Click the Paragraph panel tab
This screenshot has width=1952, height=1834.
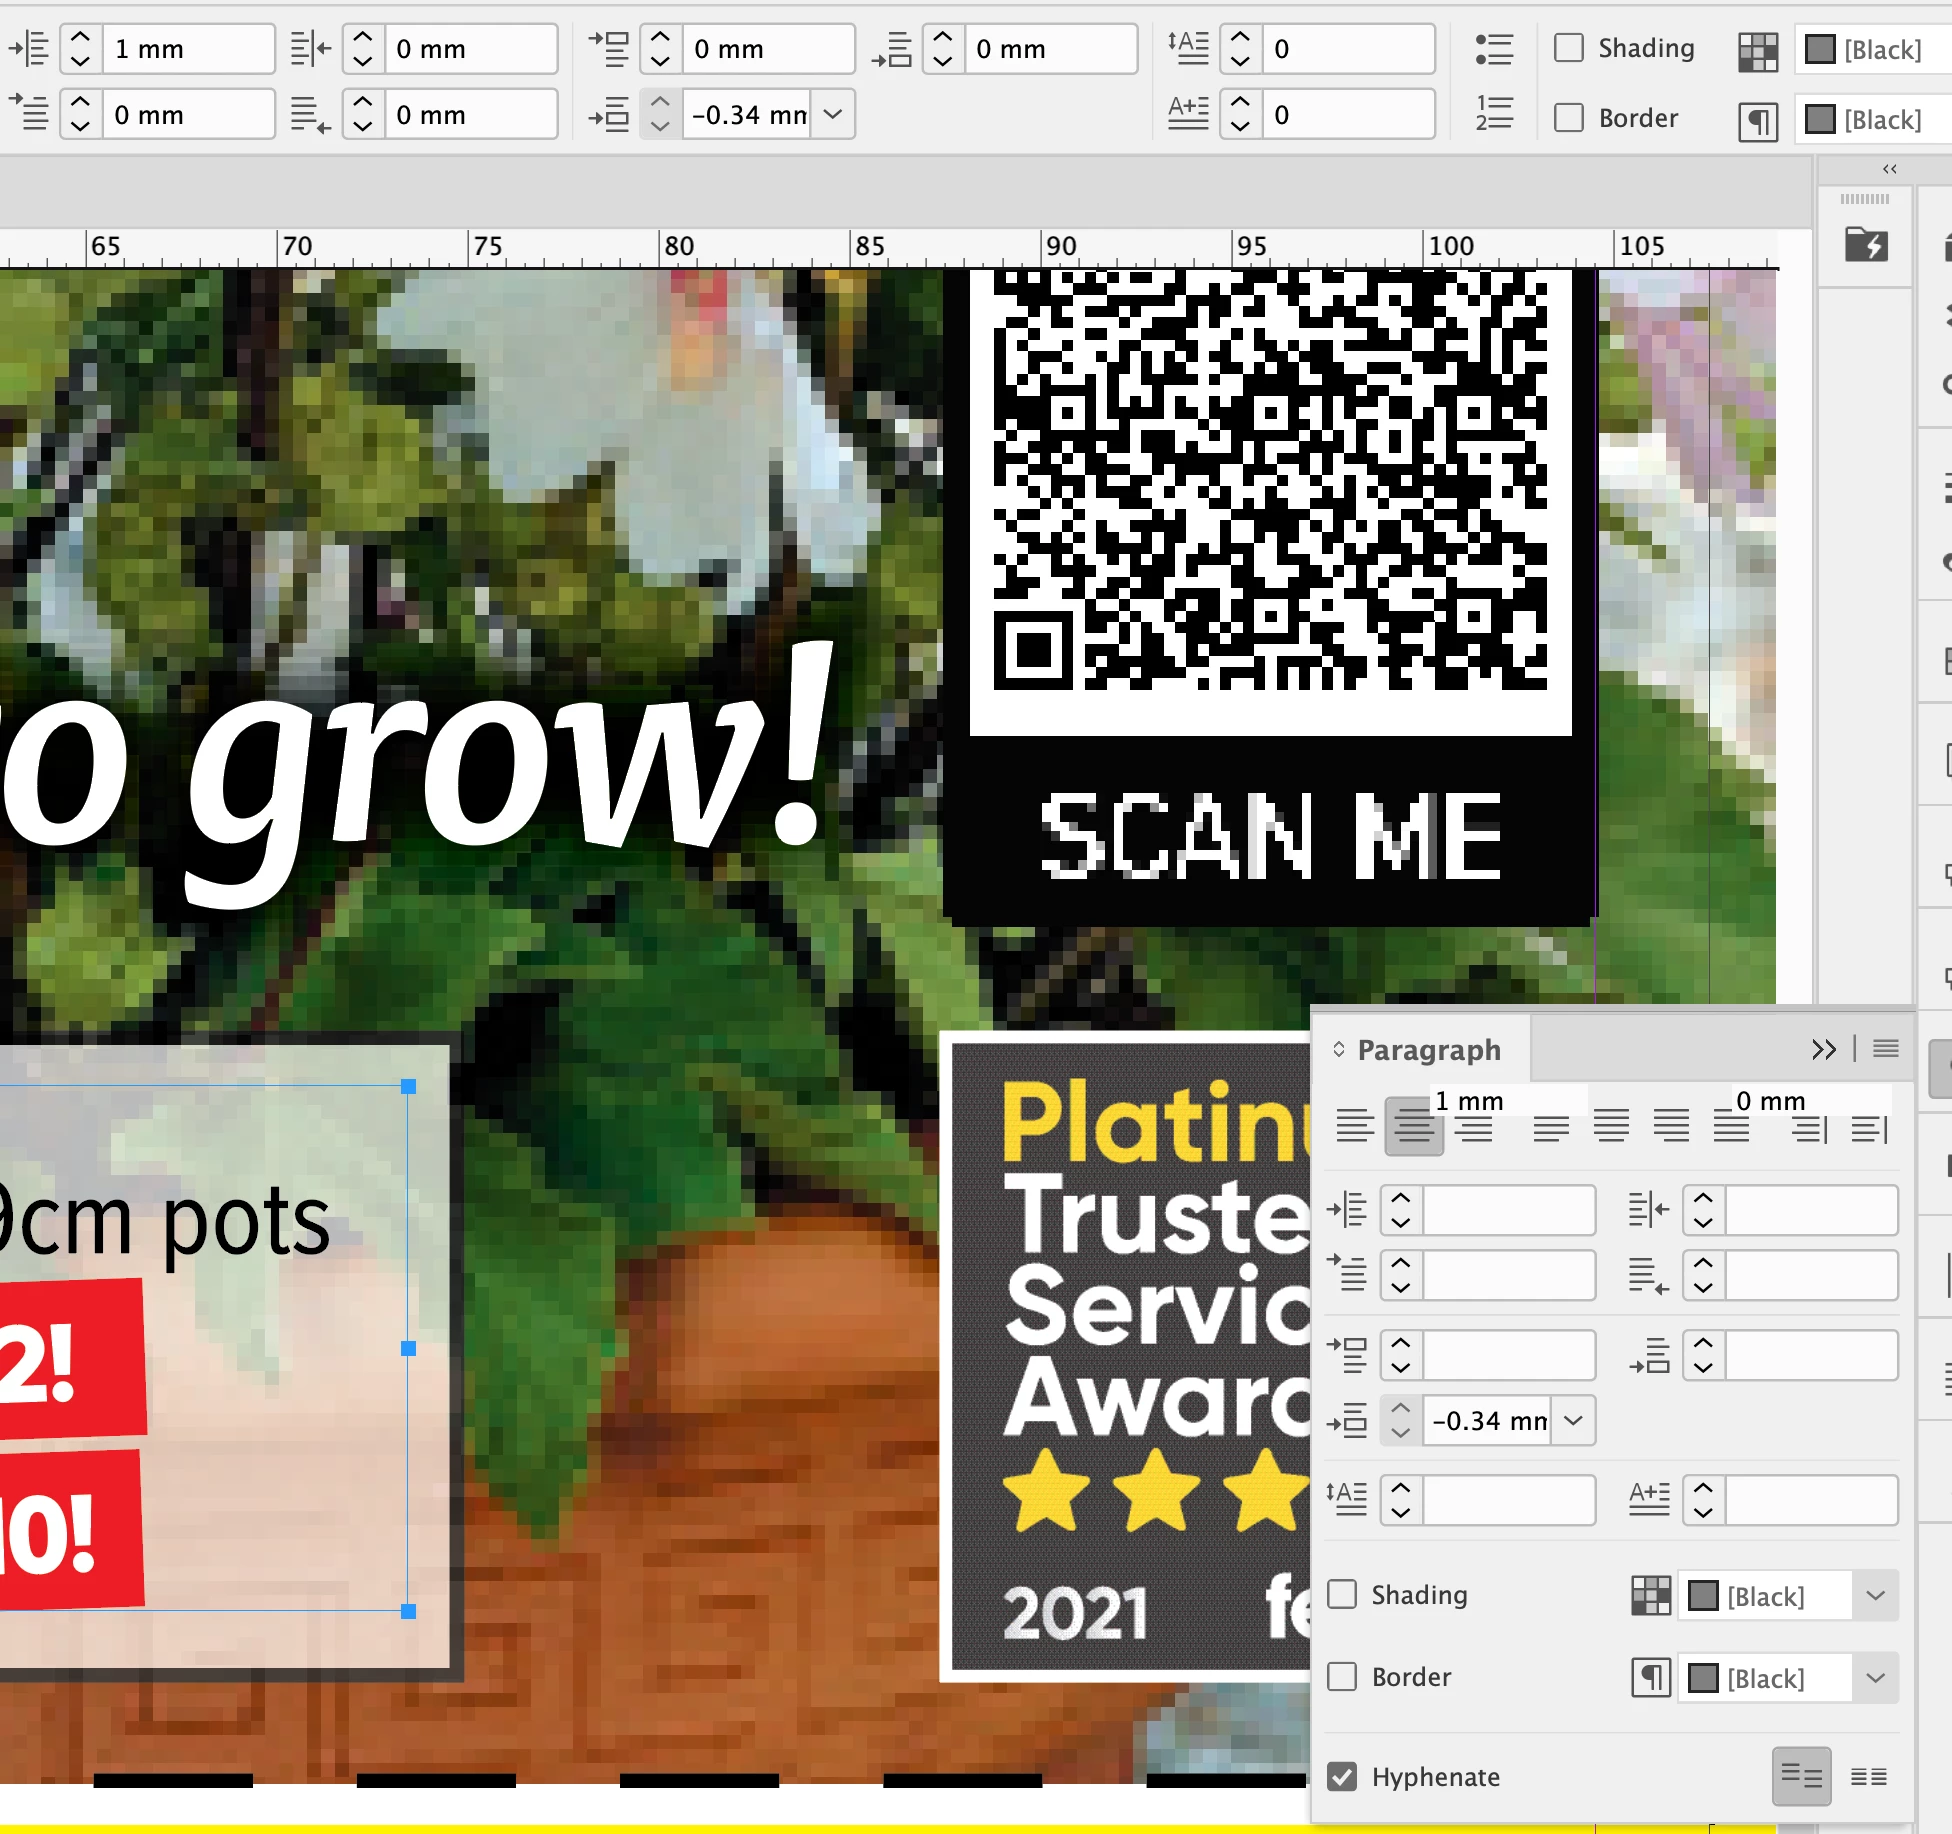1428,1049
